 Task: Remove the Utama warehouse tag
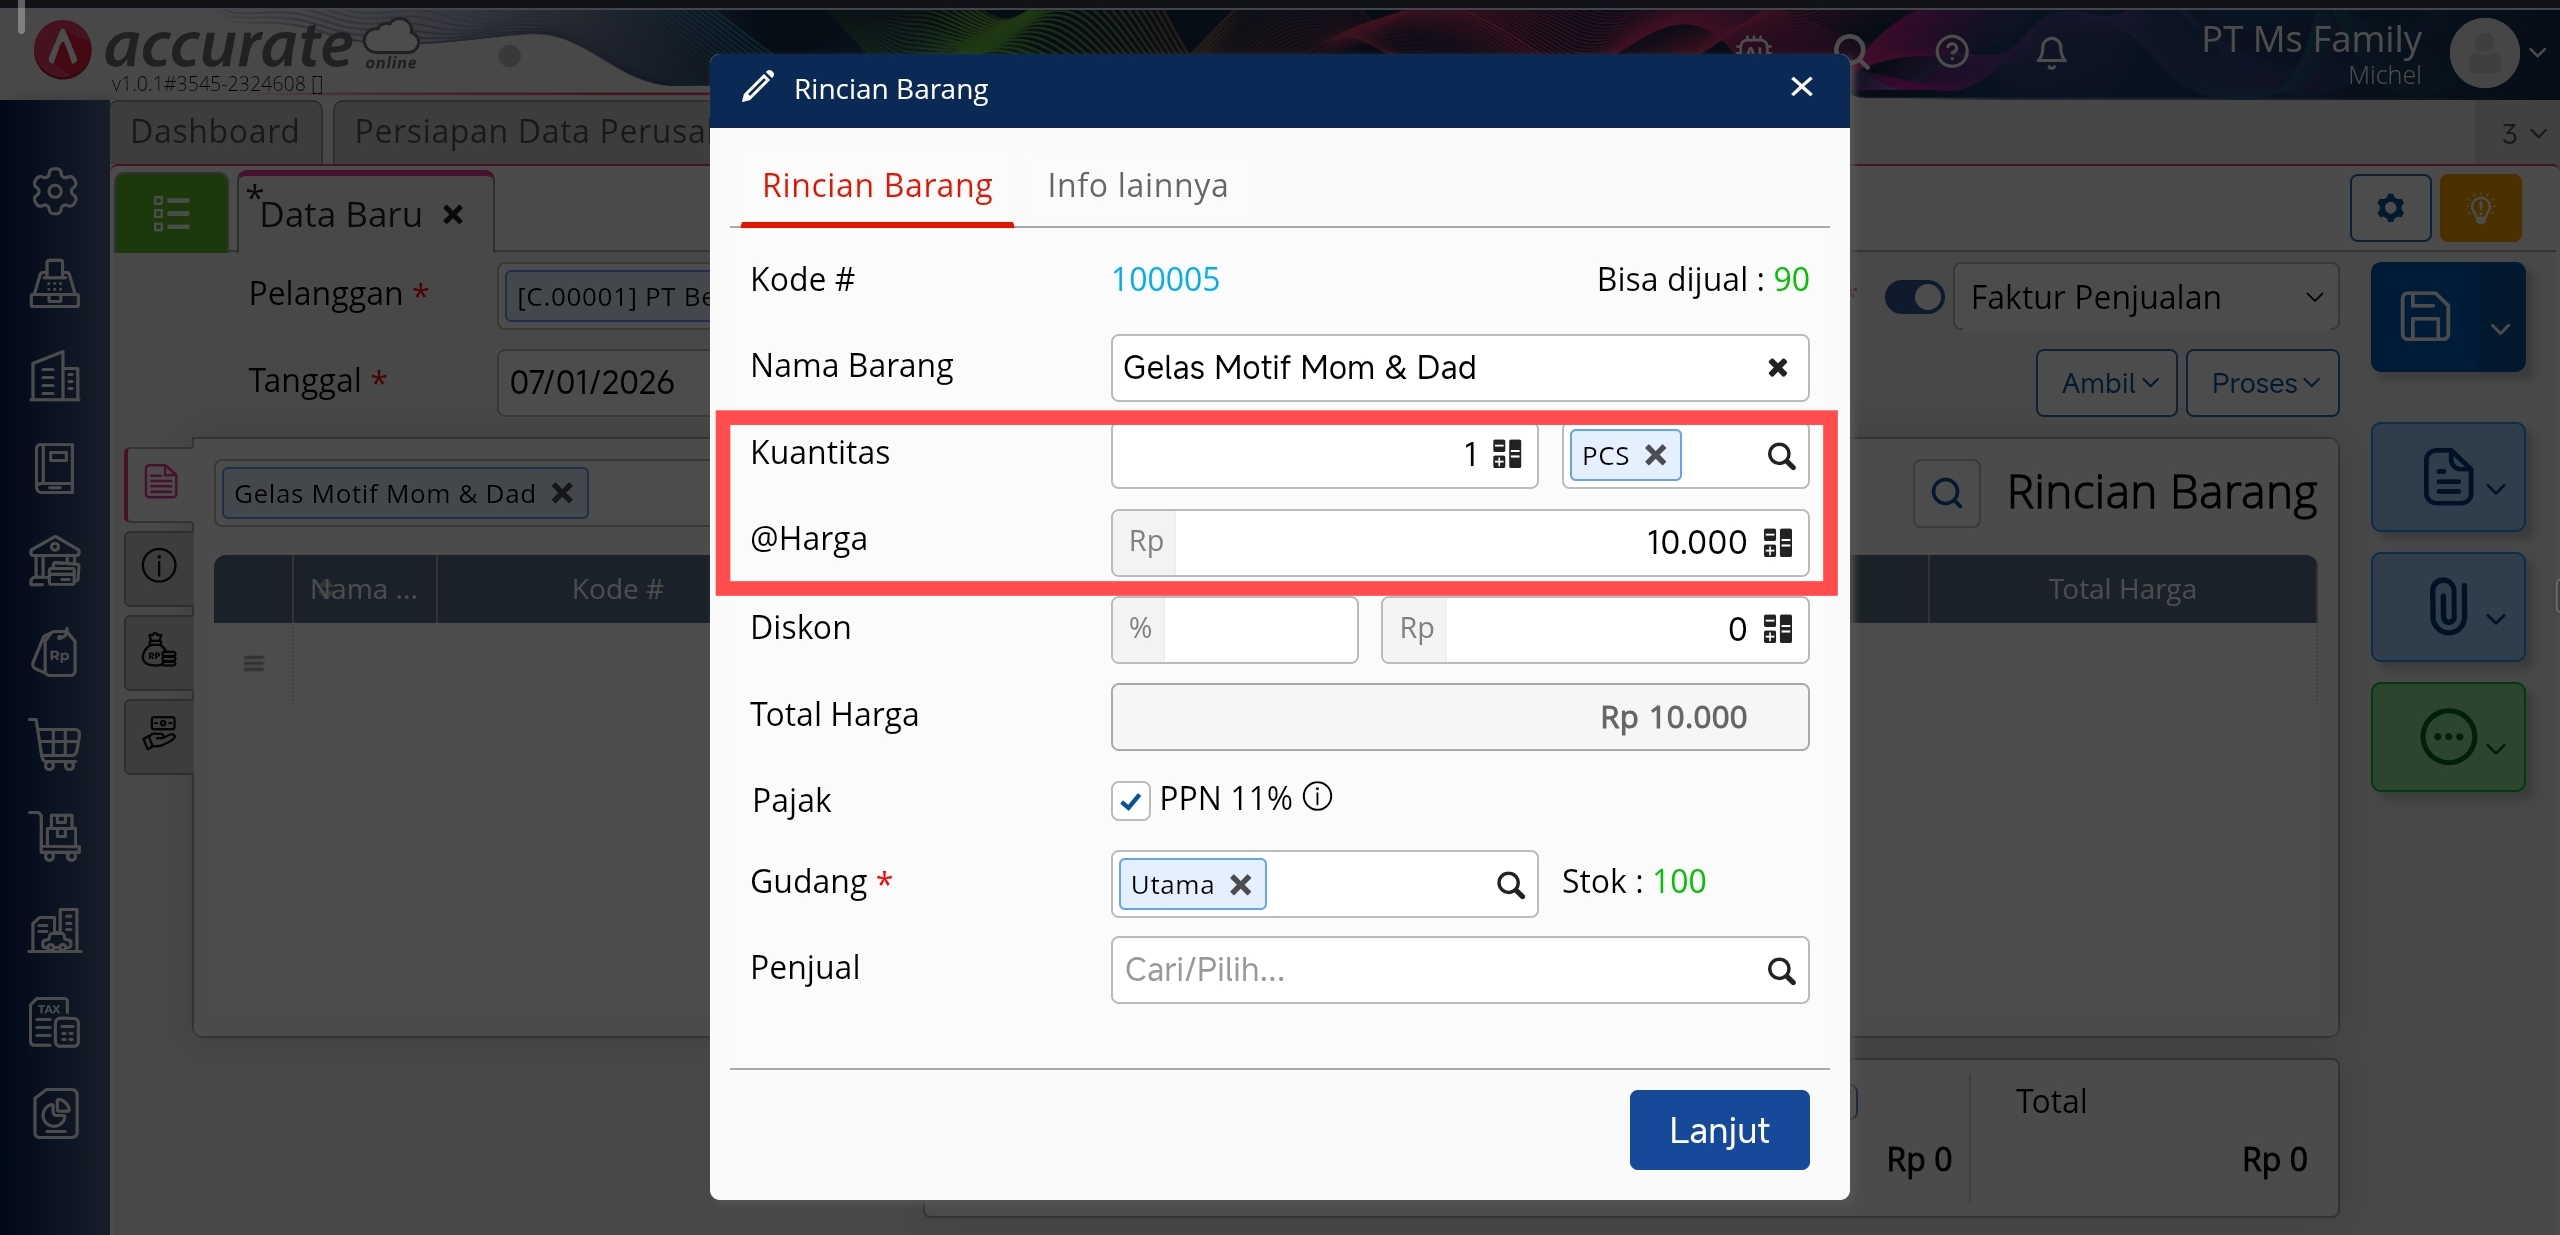pos(1240,885)
